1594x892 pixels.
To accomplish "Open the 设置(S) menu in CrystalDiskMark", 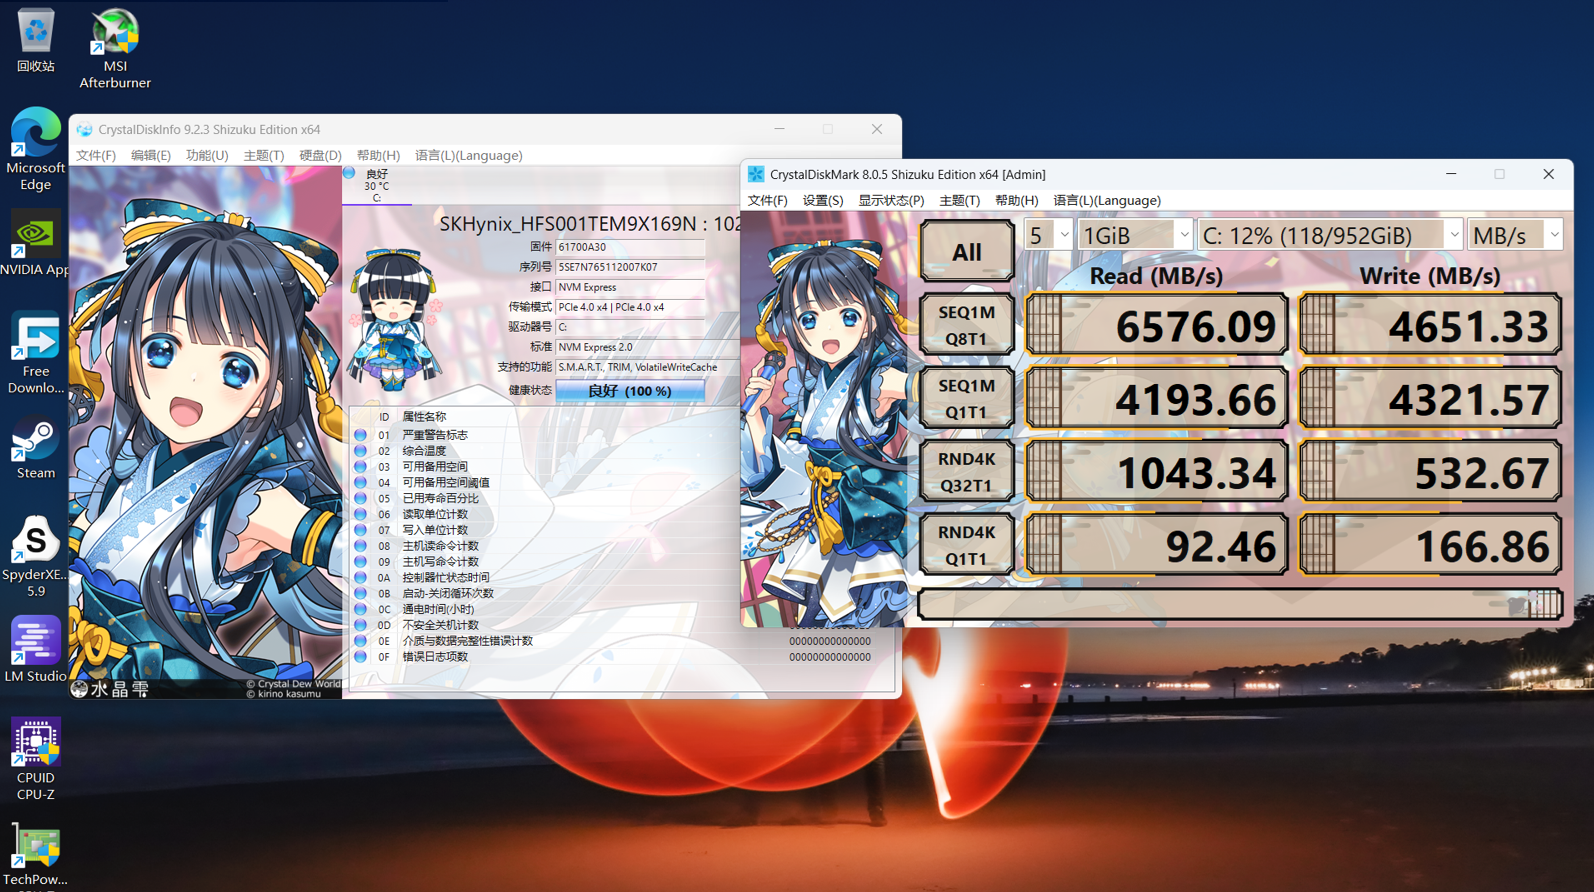I will click(x=822, y=200).
